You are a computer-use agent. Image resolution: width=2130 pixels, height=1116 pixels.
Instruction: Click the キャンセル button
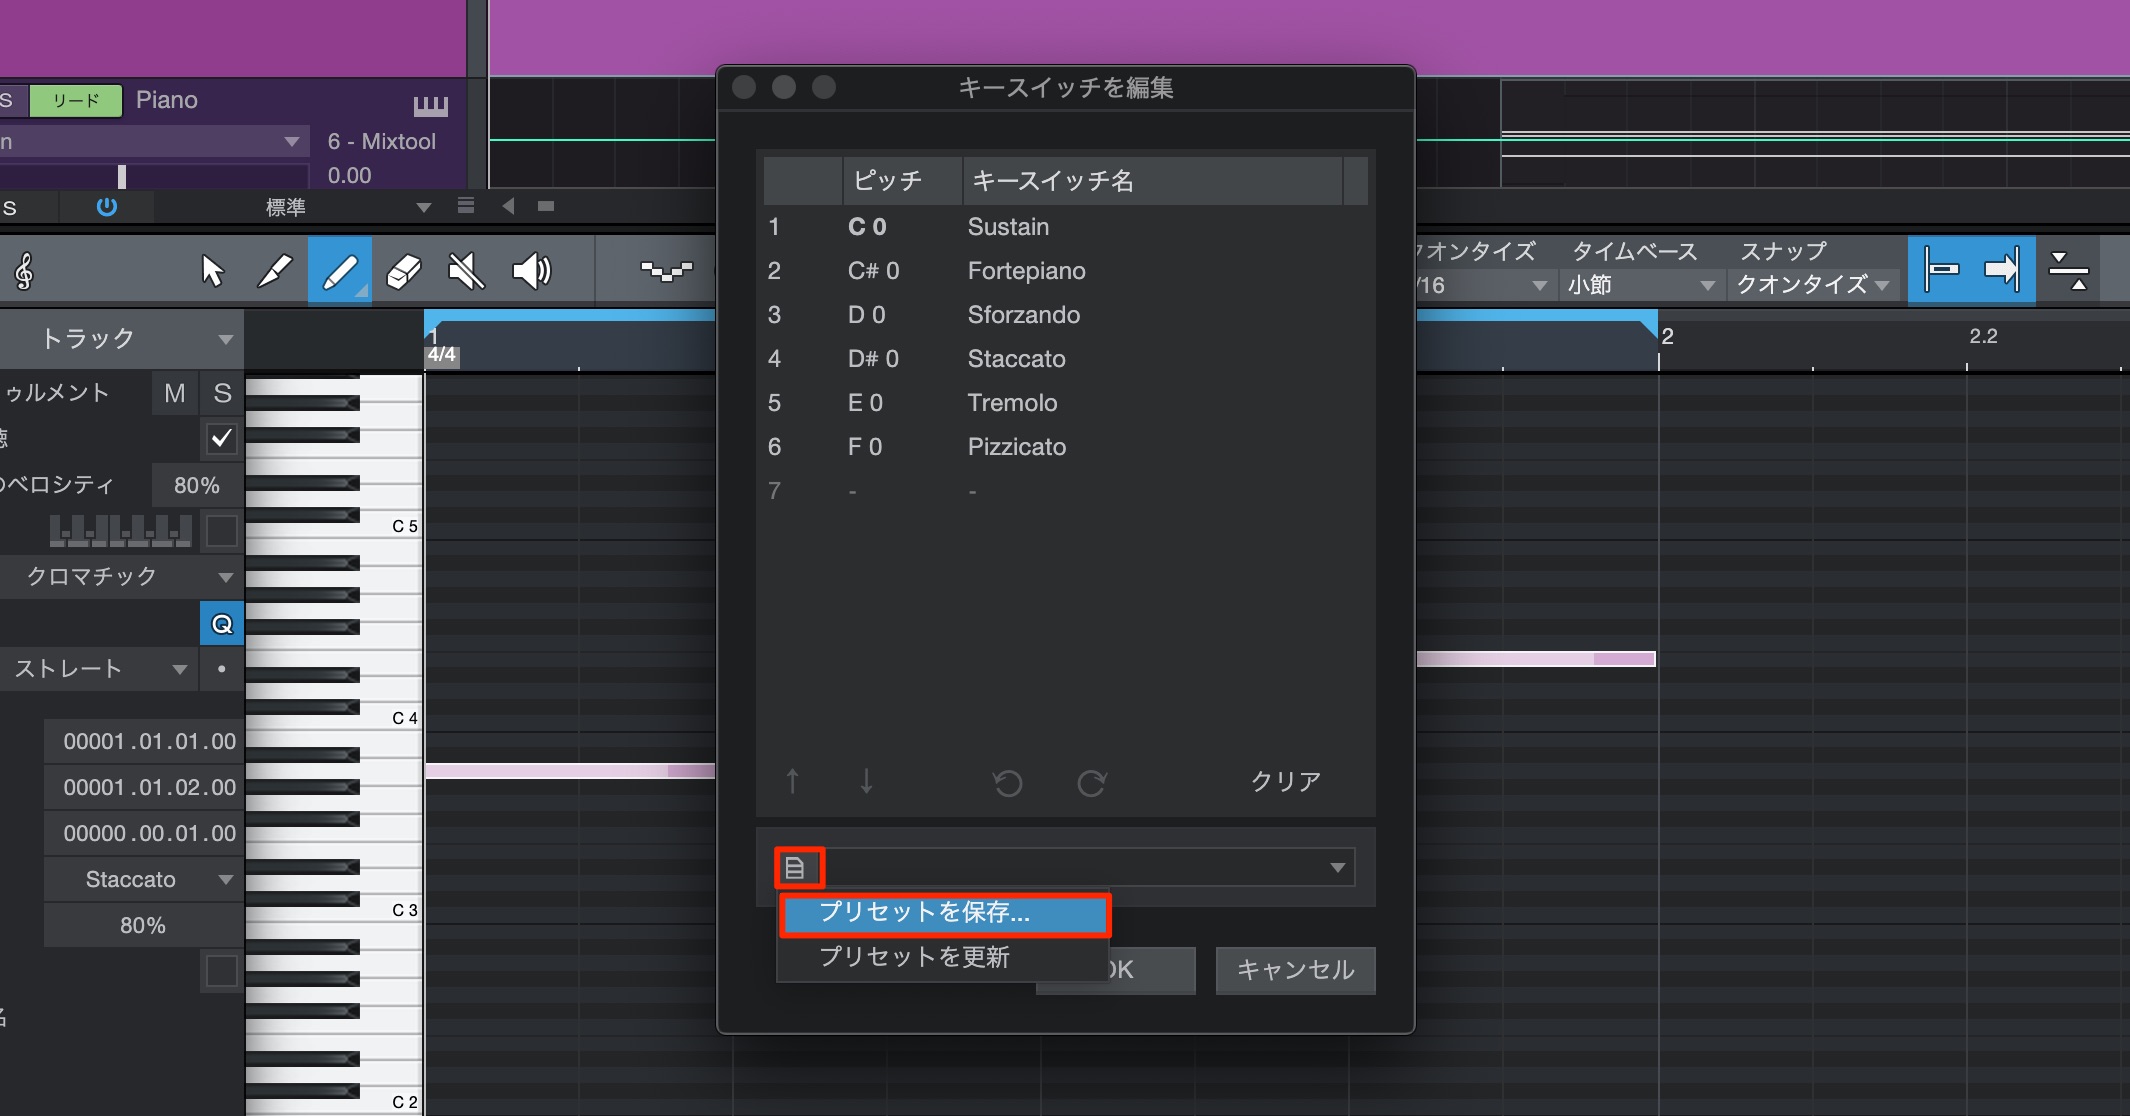[x=1295, y=970]
